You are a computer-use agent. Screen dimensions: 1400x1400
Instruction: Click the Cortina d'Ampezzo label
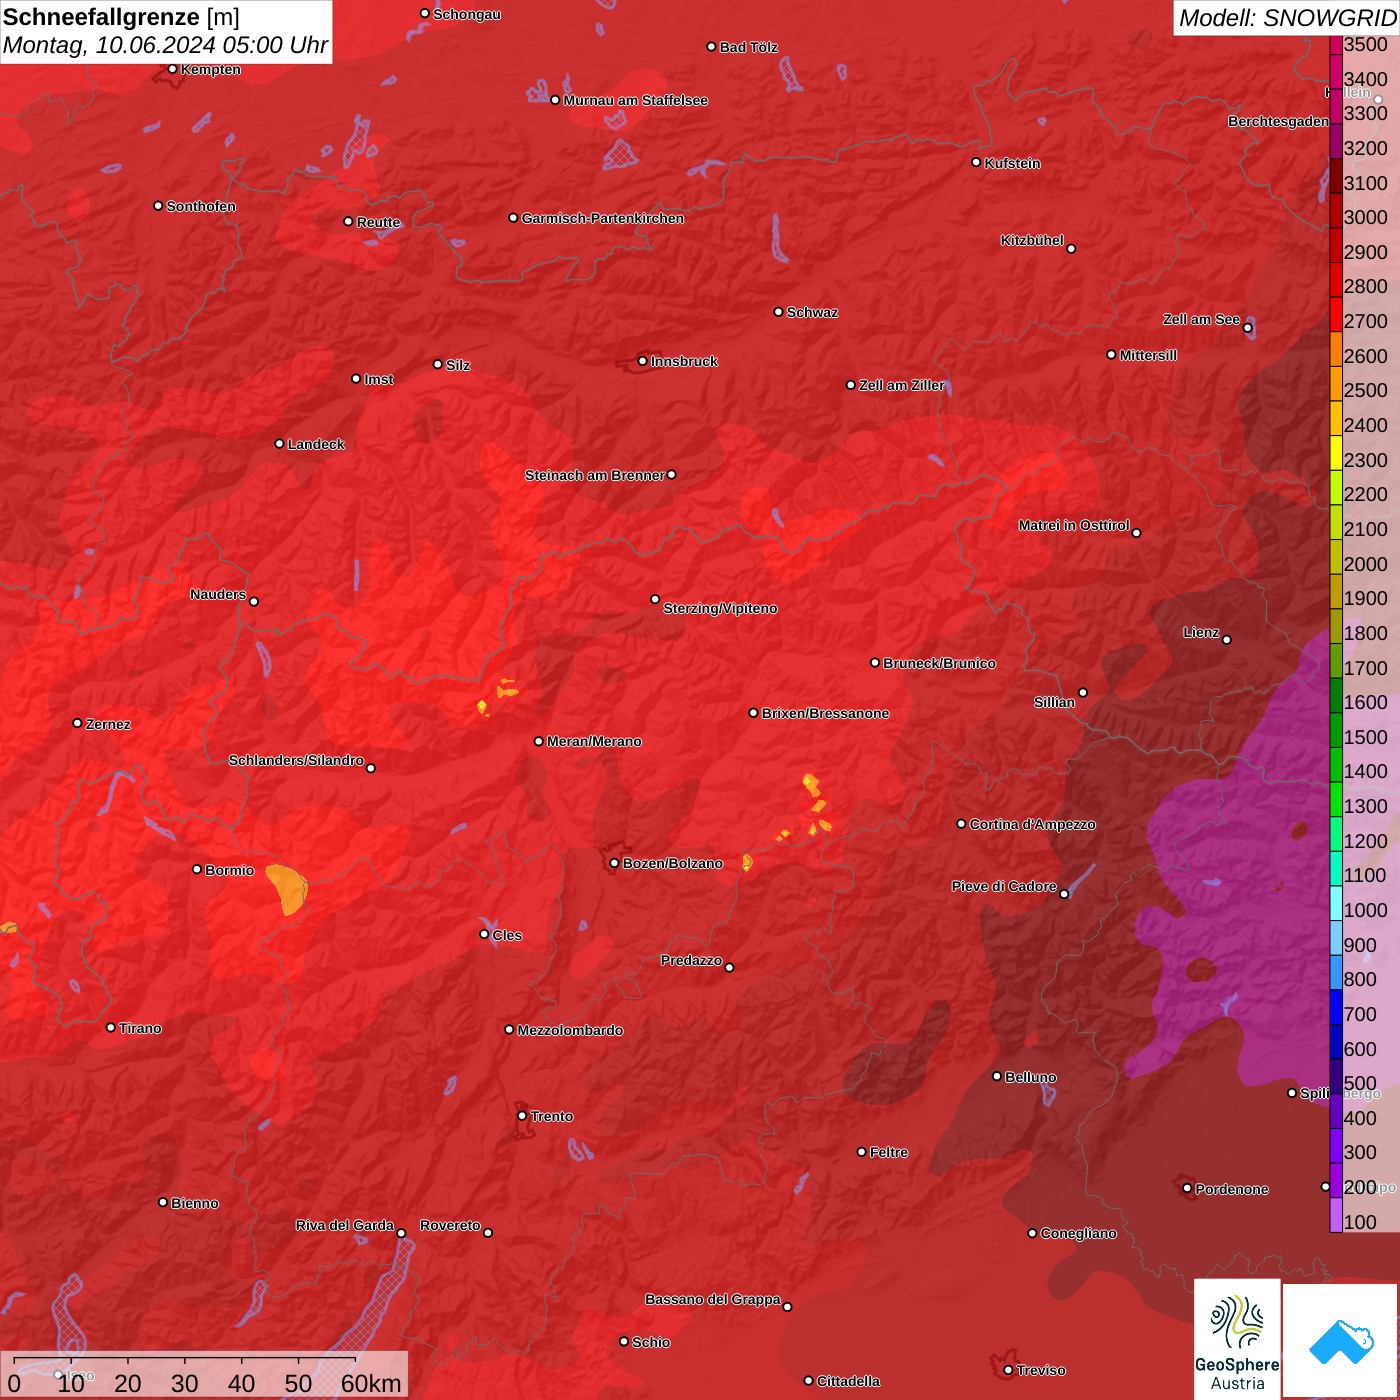coord(1033,824)
